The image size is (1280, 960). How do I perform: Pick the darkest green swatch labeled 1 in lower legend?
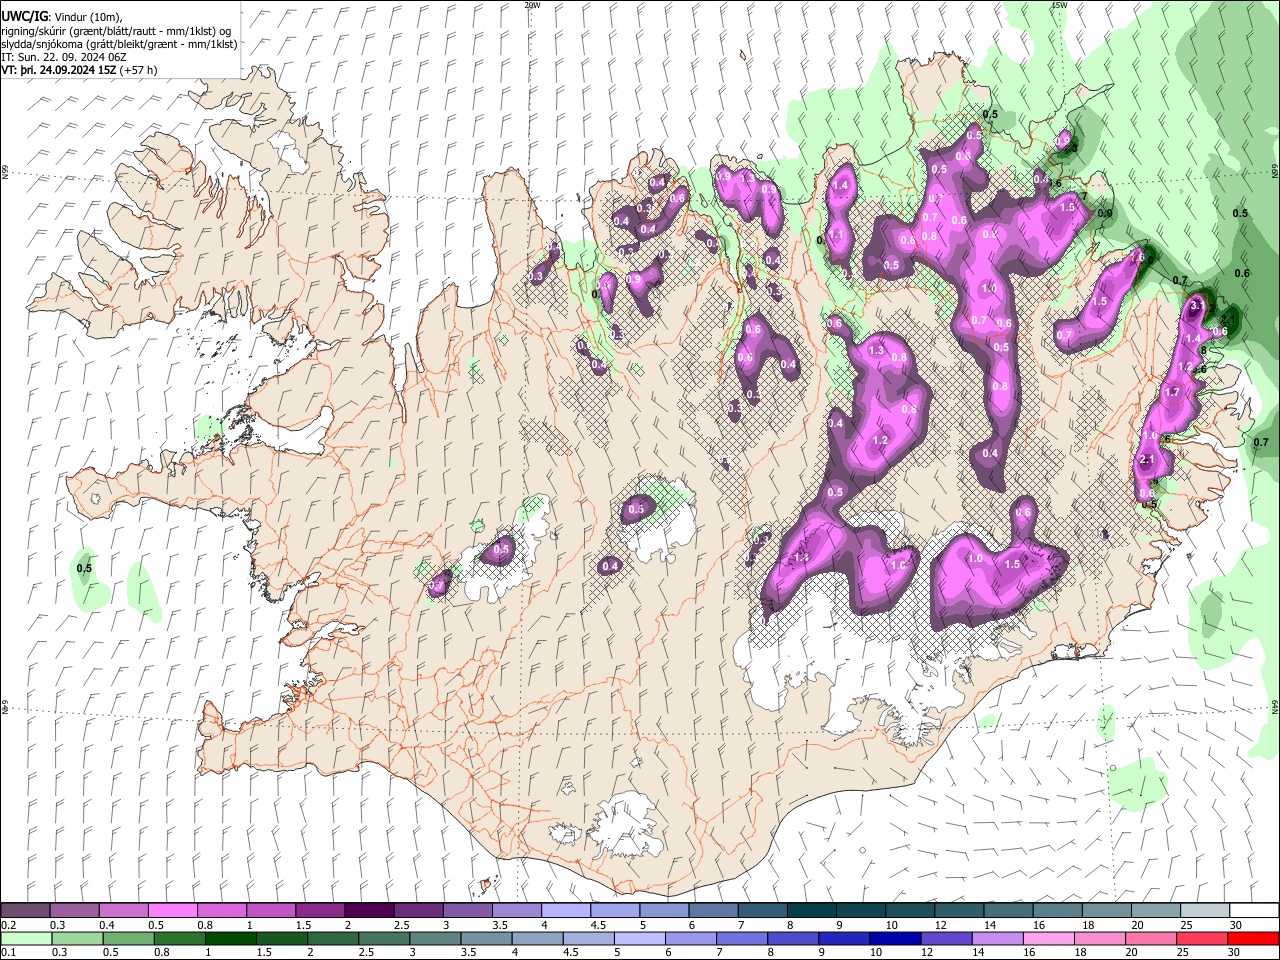pyautogui.click(x=230, y=938)
